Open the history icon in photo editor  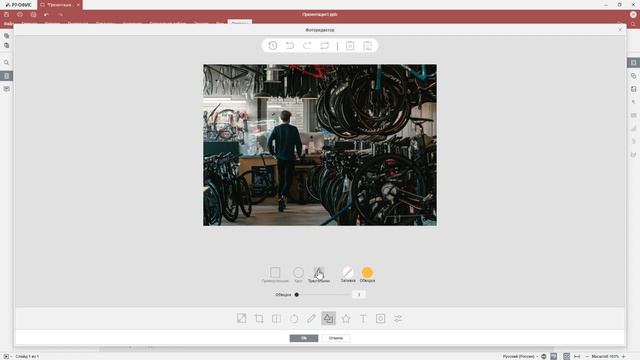[x=273, y=46]
